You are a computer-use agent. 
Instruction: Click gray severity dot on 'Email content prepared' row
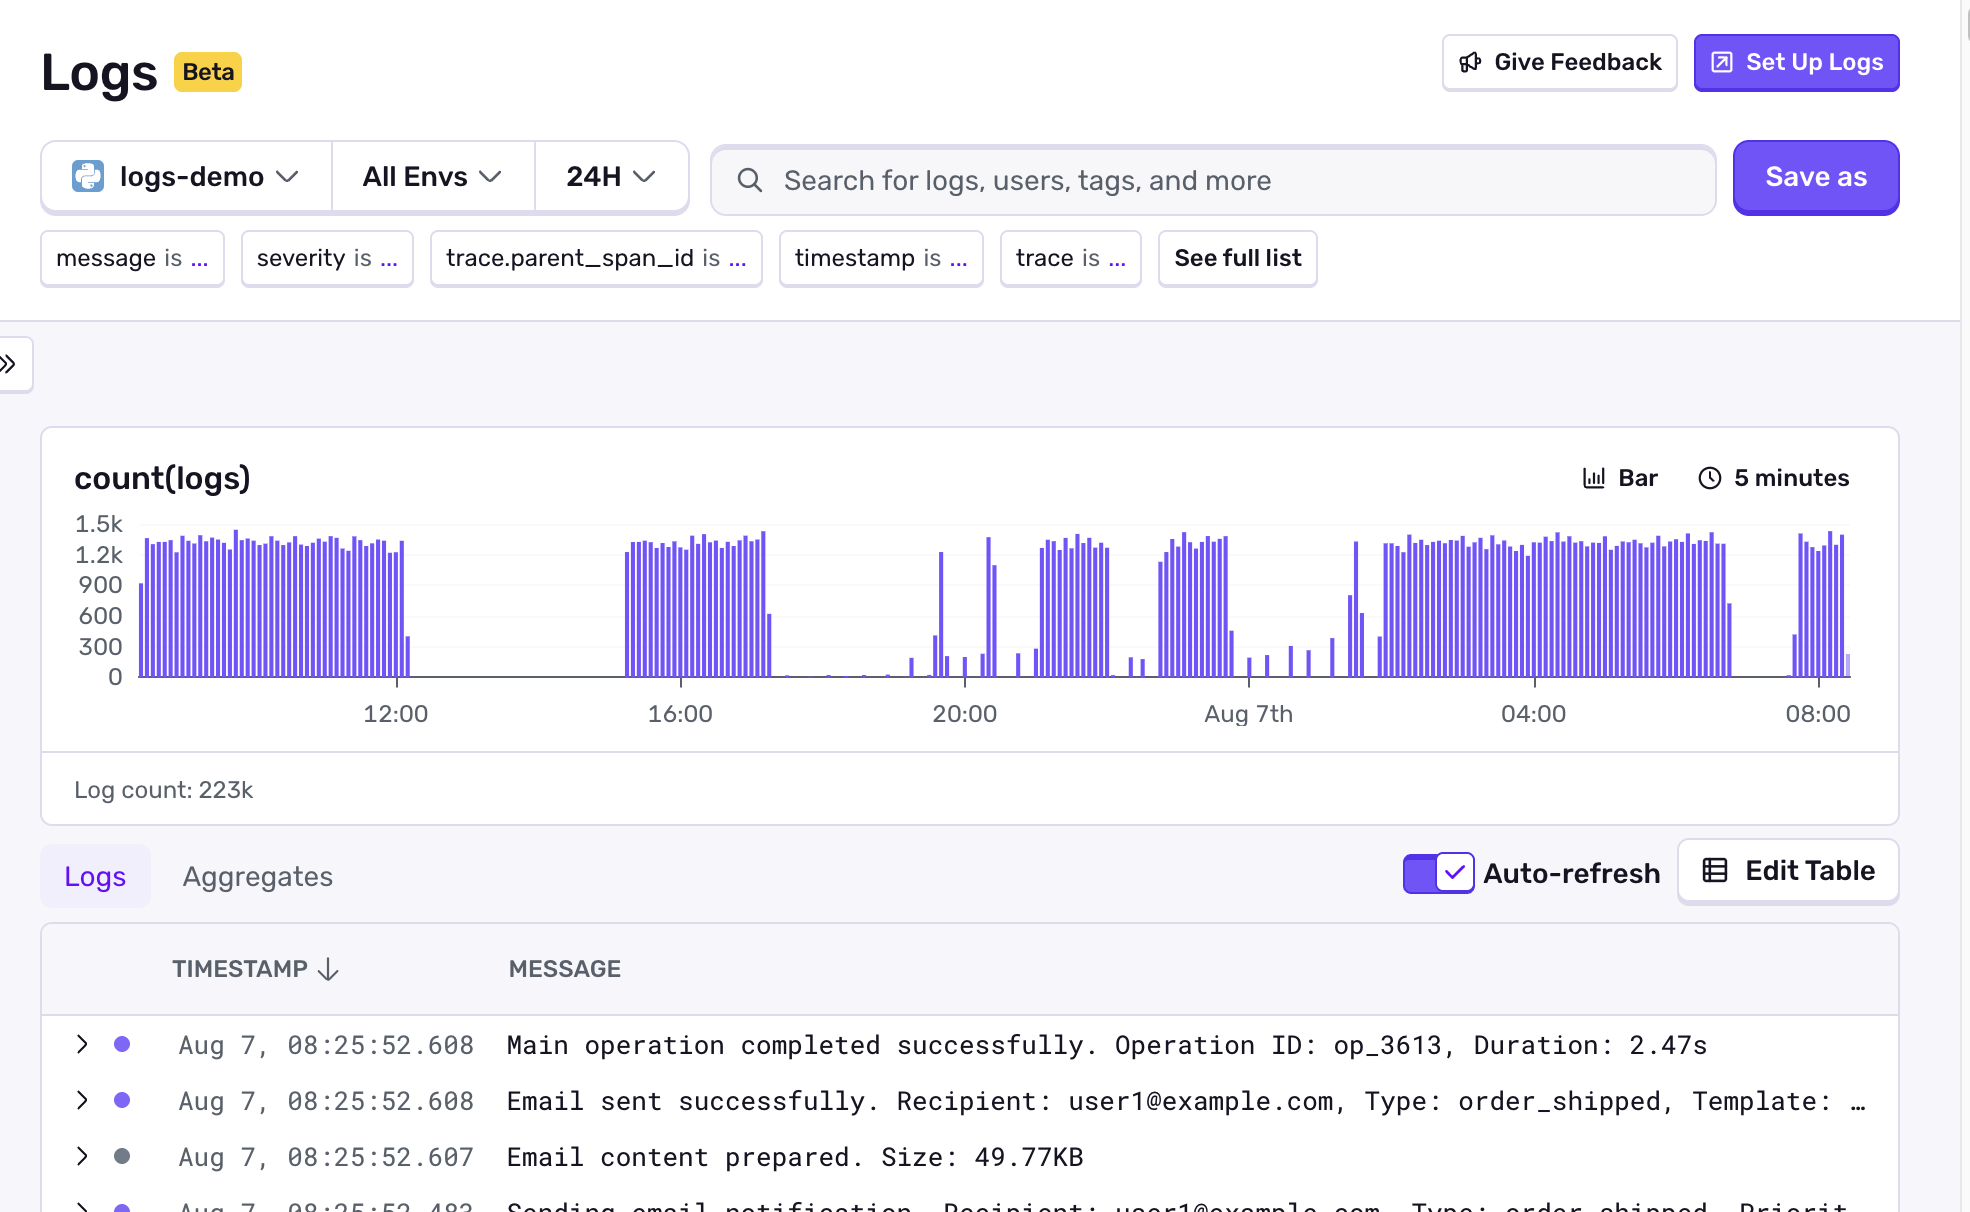click(x=122, y=1156)
